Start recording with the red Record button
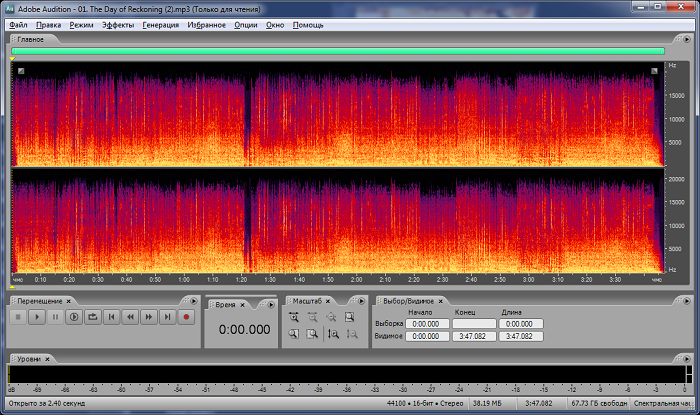This screenshot has height=415, width=700. (x=186, y=317)
